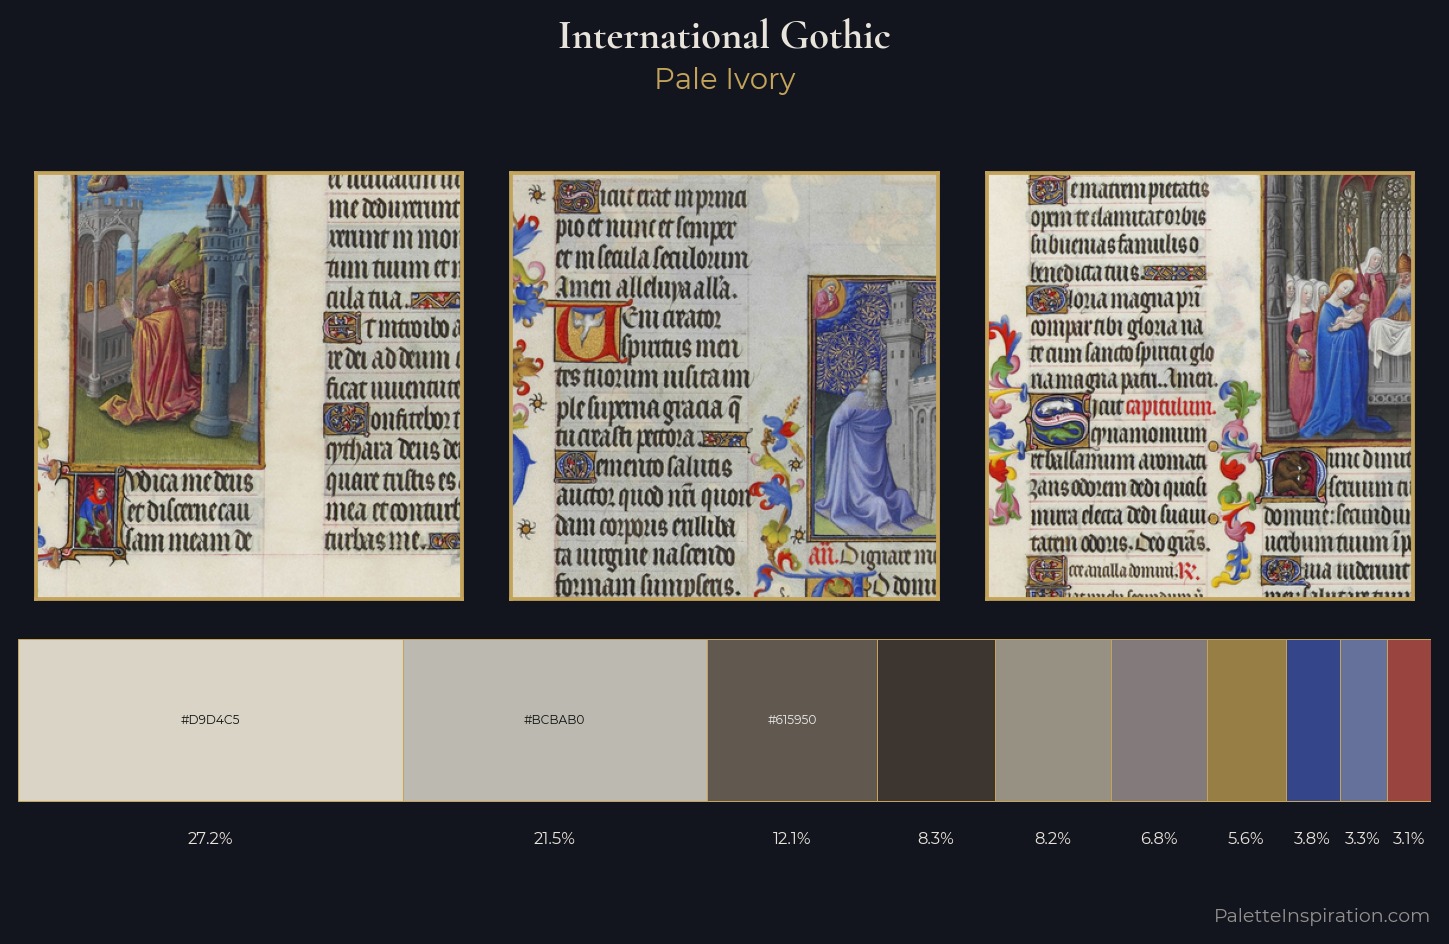Image resolution: width=1449 pixels, height=944 pixels.
Task: Pick the brown-gray #615950 swatch
Action: point(792,720)
